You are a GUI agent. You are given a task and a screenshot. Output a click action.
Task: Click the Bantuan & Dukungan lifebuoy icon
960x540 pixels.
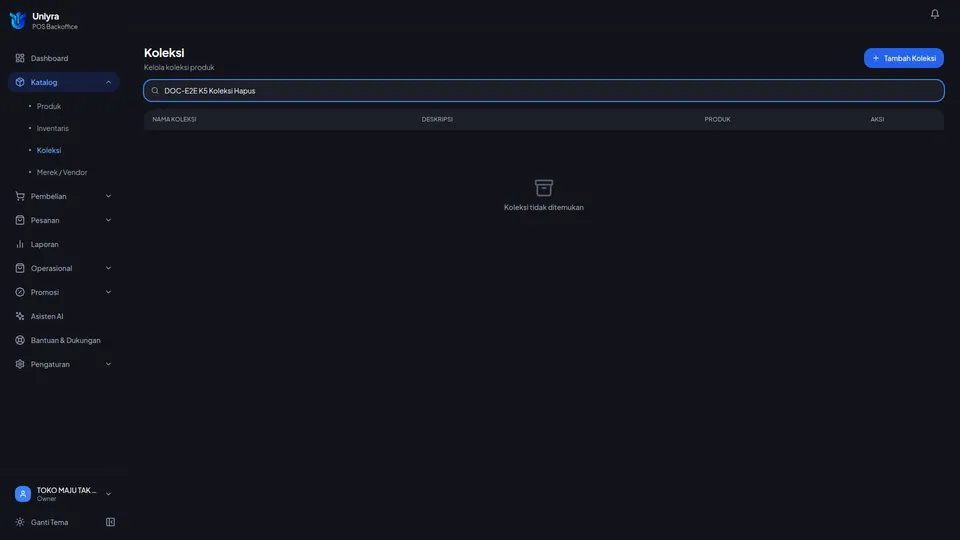point(20,340)
